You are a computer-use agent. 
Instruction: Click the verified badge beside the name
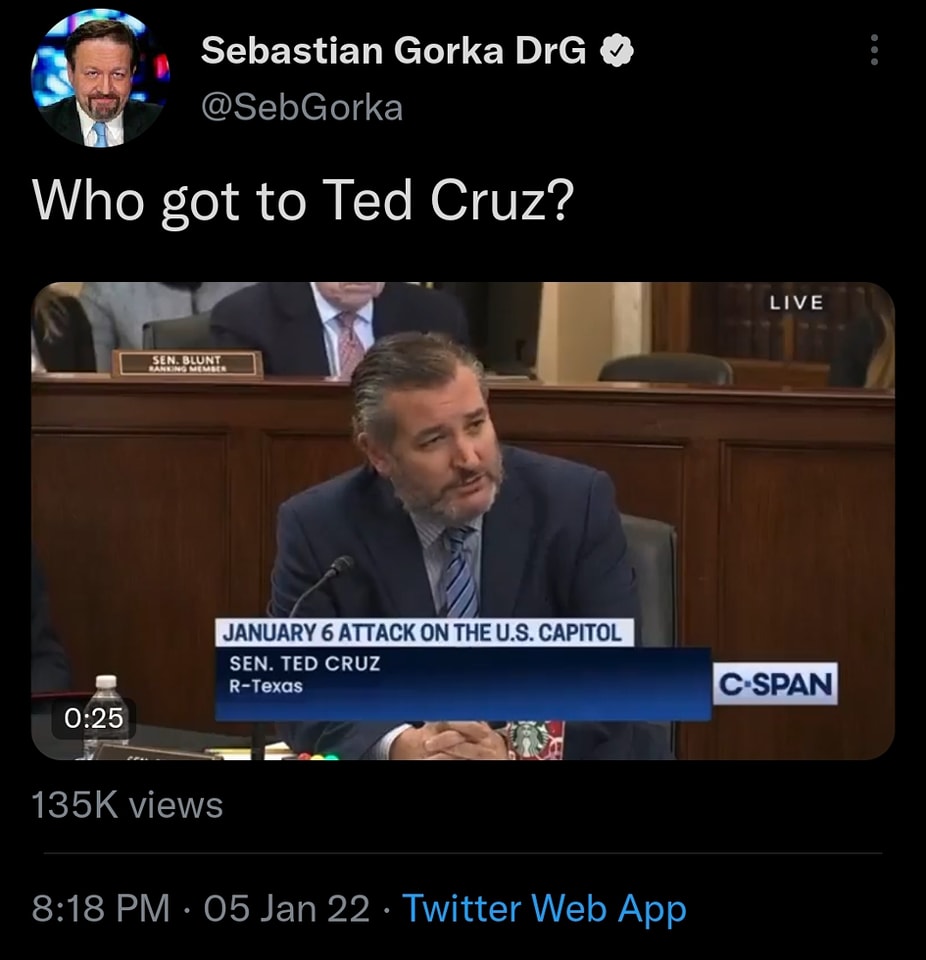[615, 50]
